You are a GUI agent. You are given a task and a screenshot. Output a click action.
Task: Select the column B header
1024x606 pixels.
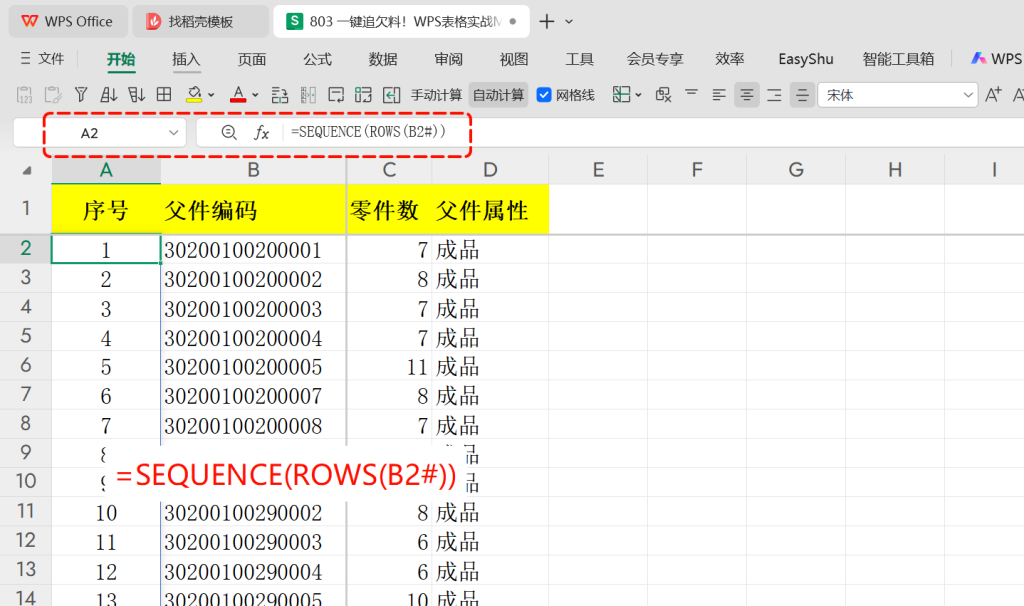(x=253, y=170)
